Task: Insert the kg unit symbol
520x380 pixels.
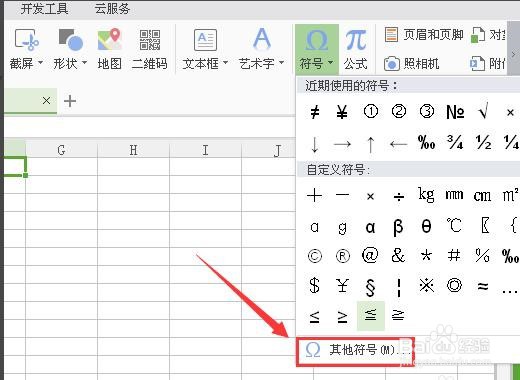Action: [426, 195]
